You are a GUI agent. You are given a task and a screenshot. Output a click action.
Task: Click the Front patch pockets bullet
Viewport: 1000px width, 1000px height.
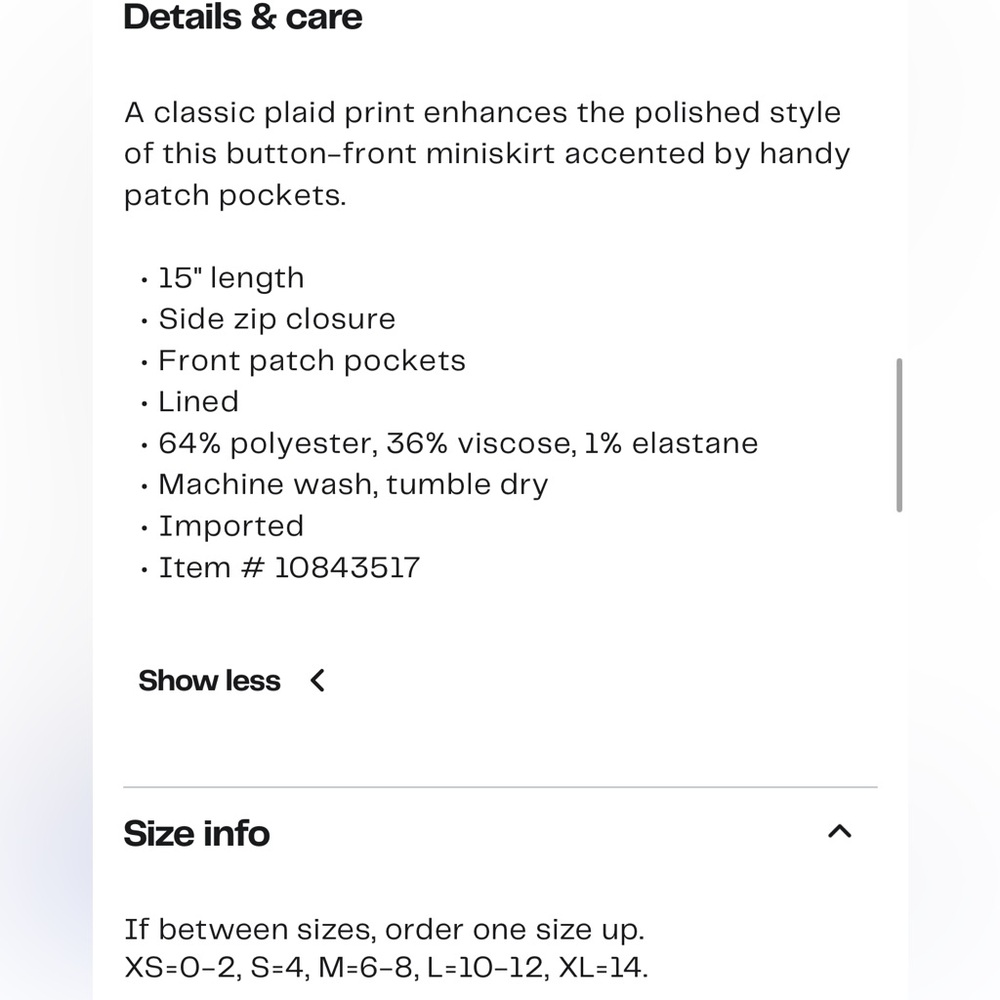pyautogui.click(x=312, y=361)
